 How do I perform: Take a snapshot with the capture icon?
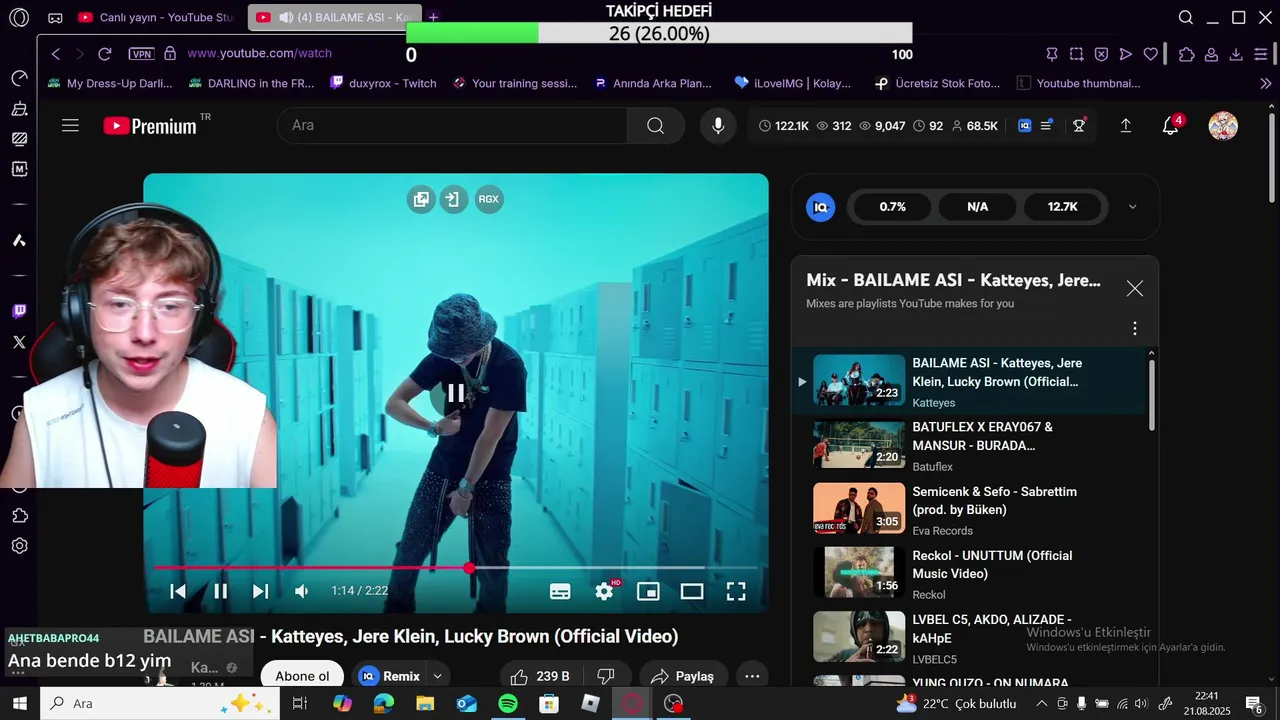[1076, 54]
